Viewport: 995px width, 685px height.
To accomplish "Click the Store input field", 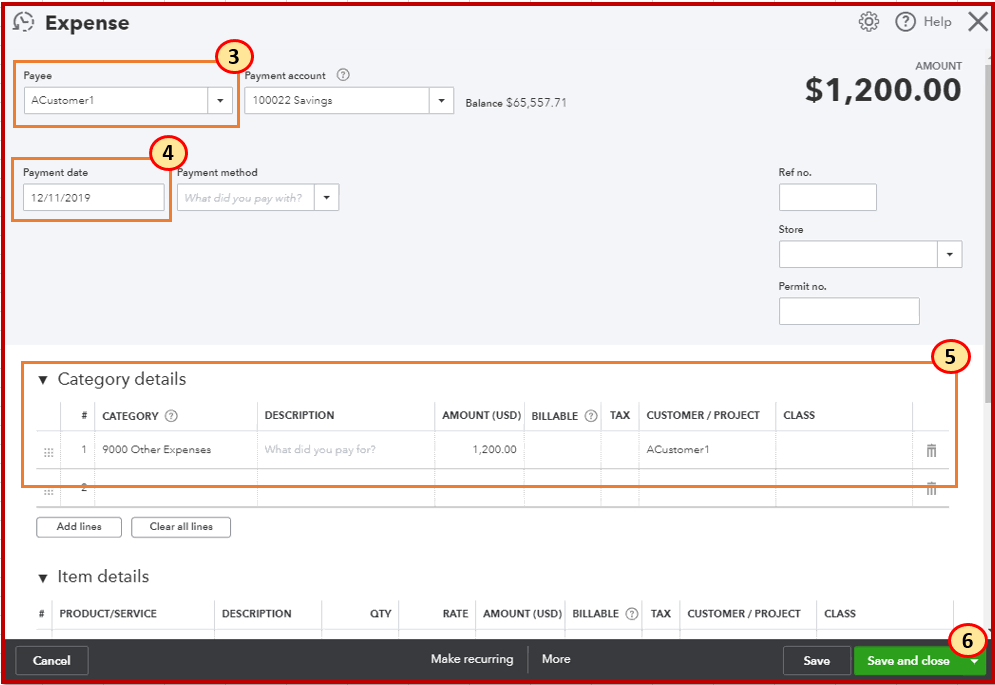I will pos(859,254).
